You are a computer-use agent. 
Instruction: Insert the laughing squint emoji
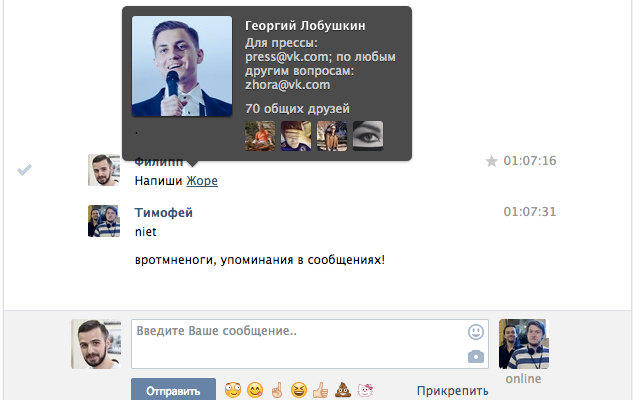pos(299,390)
